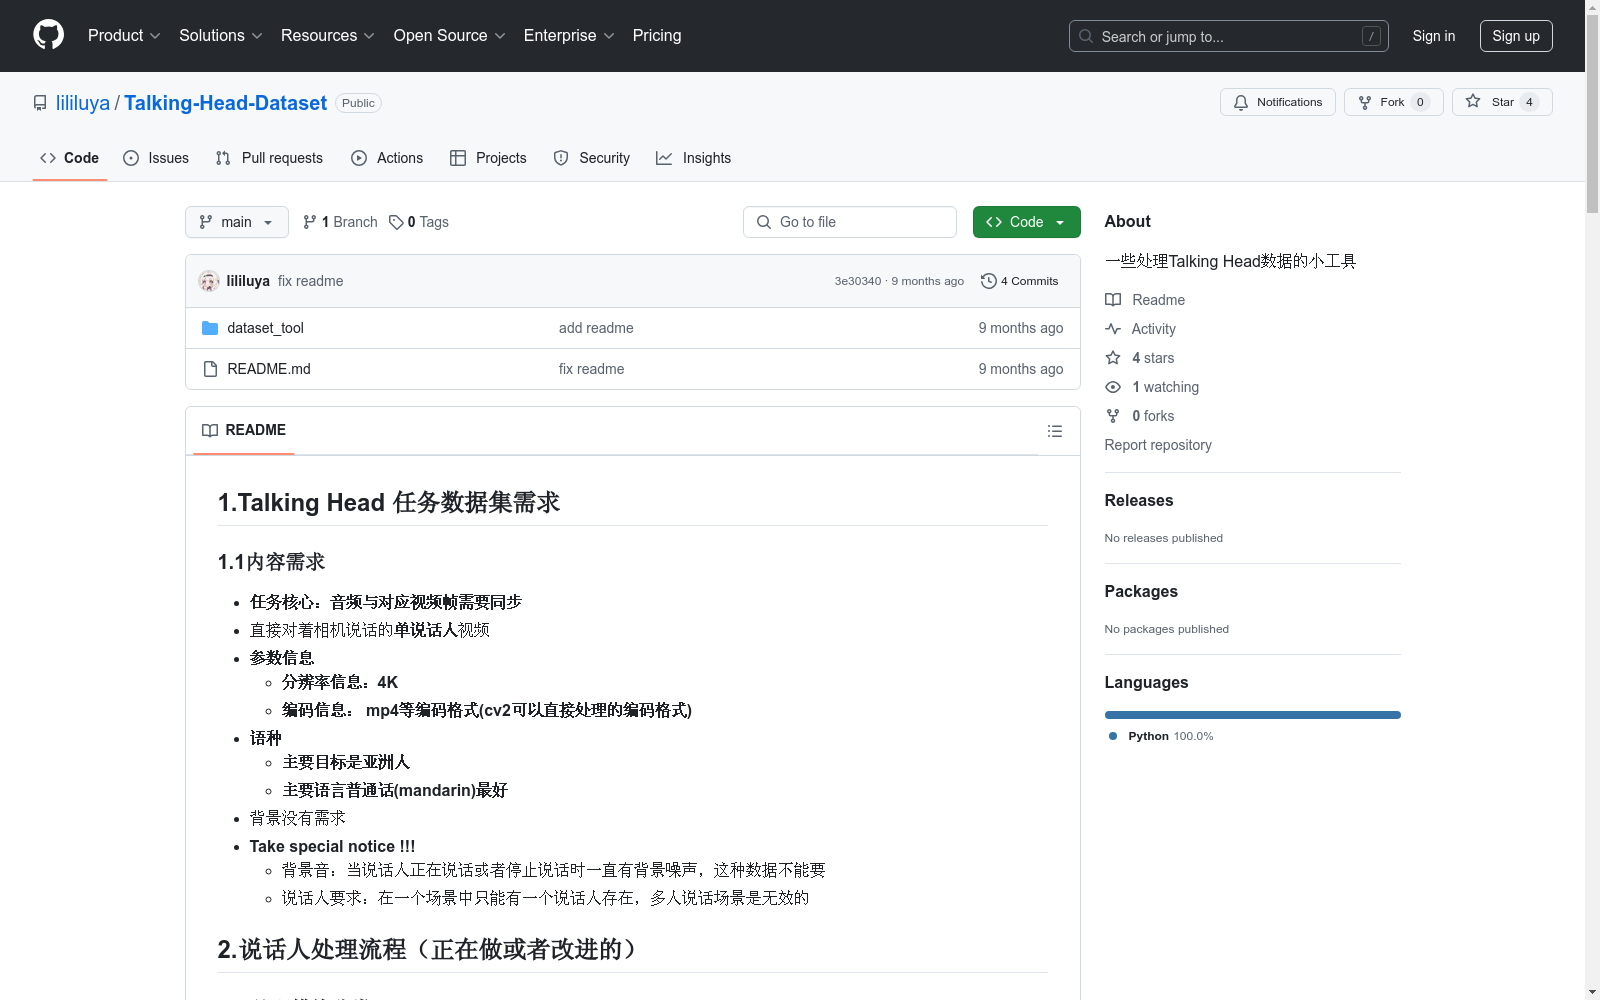View the 0 forks list
Image resolution: width=1600 pixels, height=1000 pixels.
coord(1140,416)
